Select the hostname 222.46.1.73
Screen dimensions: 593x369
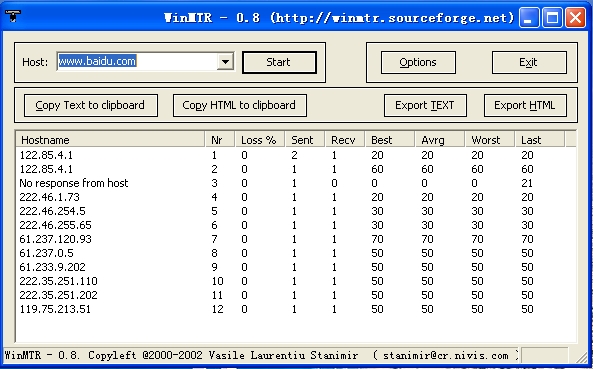pos(50,197)
